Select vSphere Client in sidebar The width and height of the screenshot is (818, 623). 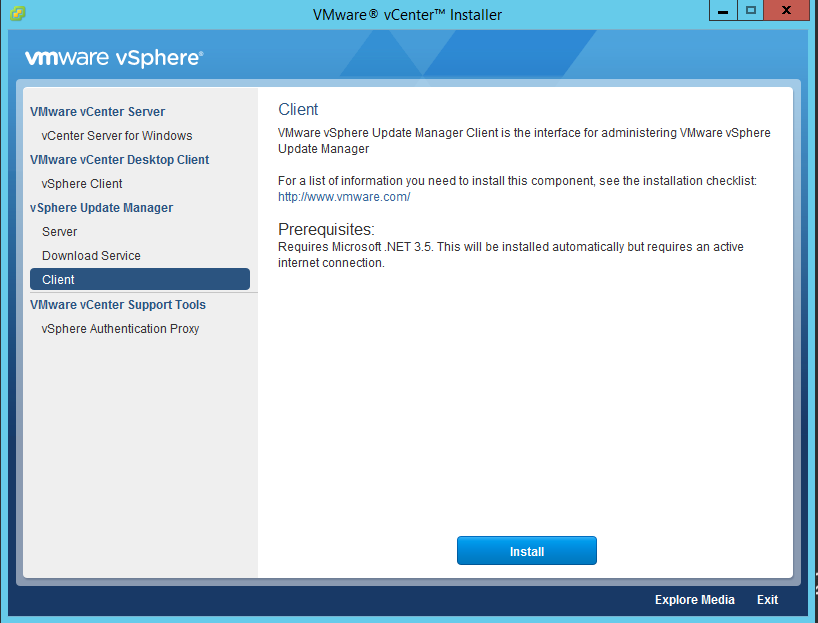(x=82, y=184)
